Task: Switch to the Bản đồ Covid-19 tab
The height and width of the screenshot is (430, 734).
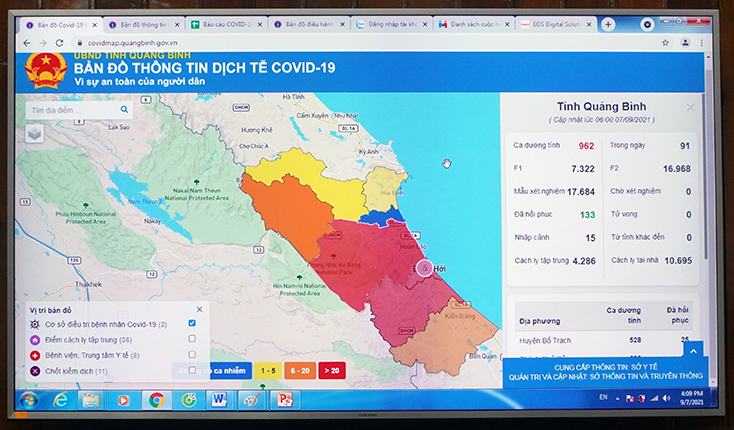Action: (62, 25)
